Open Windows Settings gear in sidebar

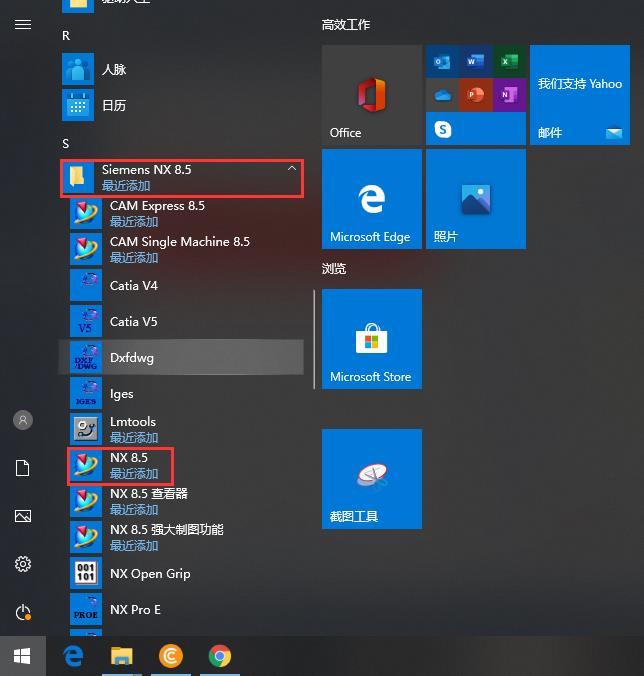(23, 564)
